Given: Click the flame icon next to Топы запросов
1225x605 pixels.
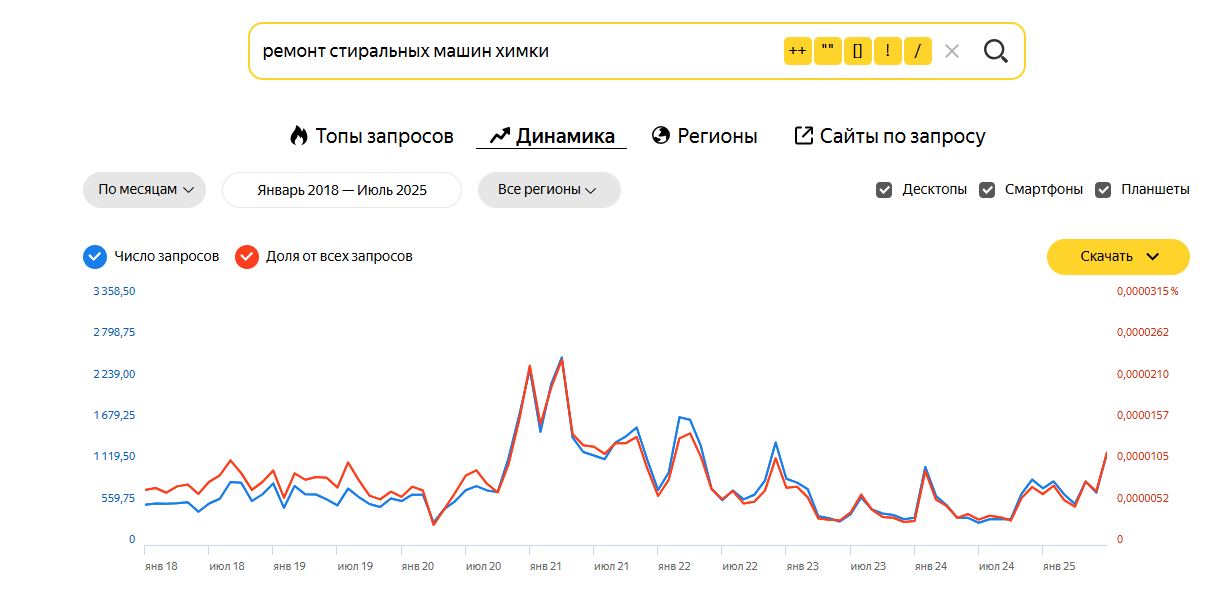Looking at the screenshot, I should 299,136.
